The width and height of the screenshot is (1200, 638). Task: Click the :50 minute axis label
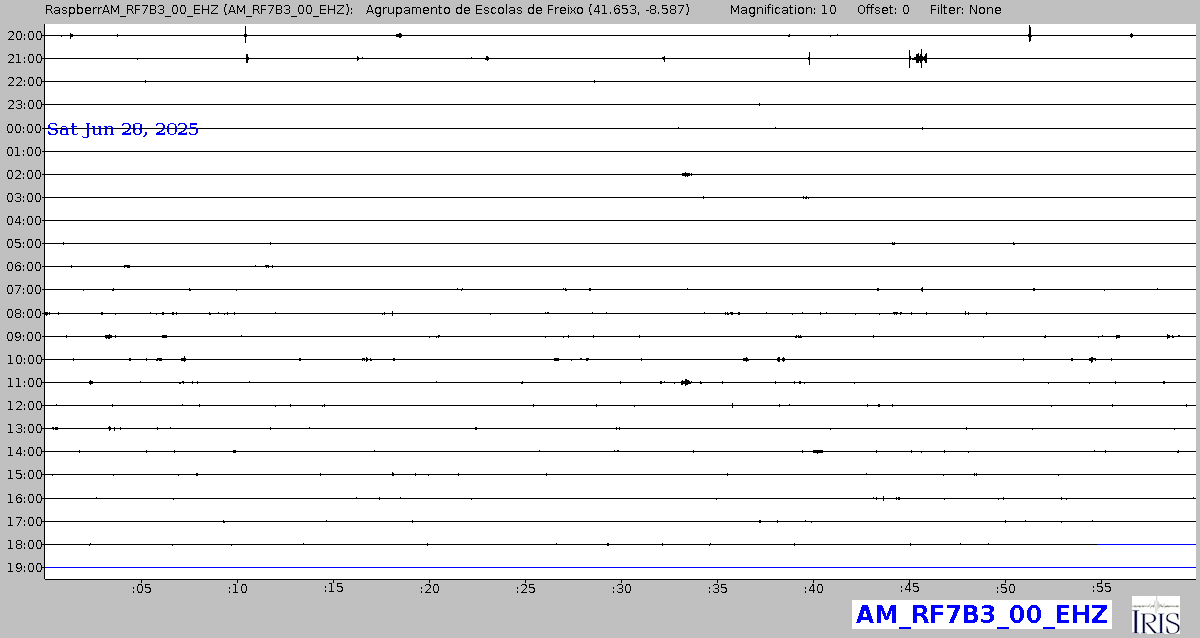click(x=1005, y=588)
